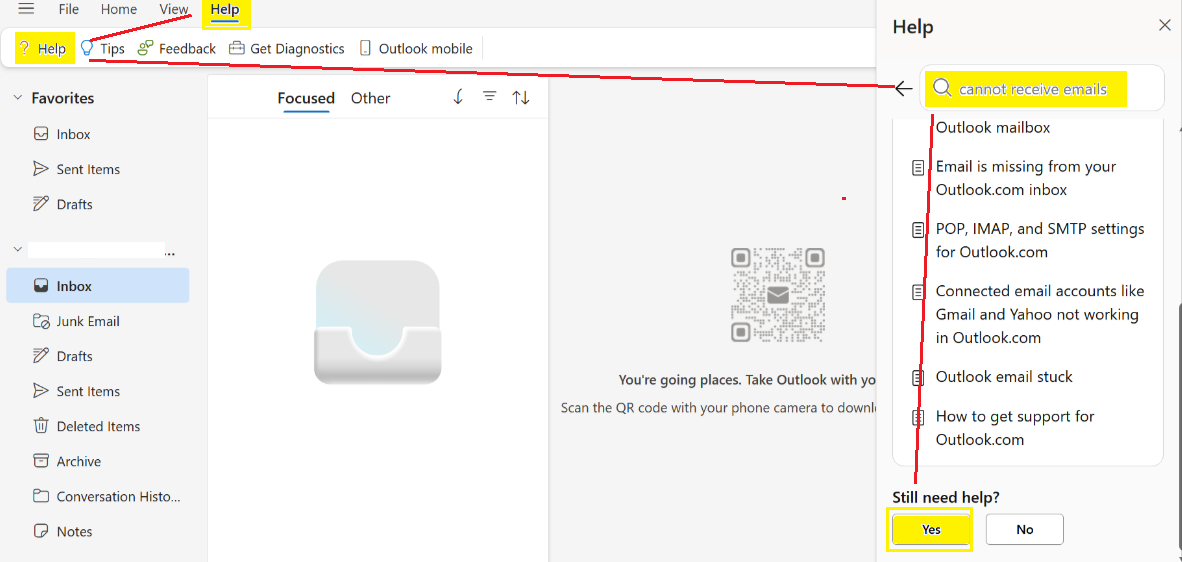The image size is (1182, 562).
Task: Collapse the Favorites section
Action: [x=17, y=98]
